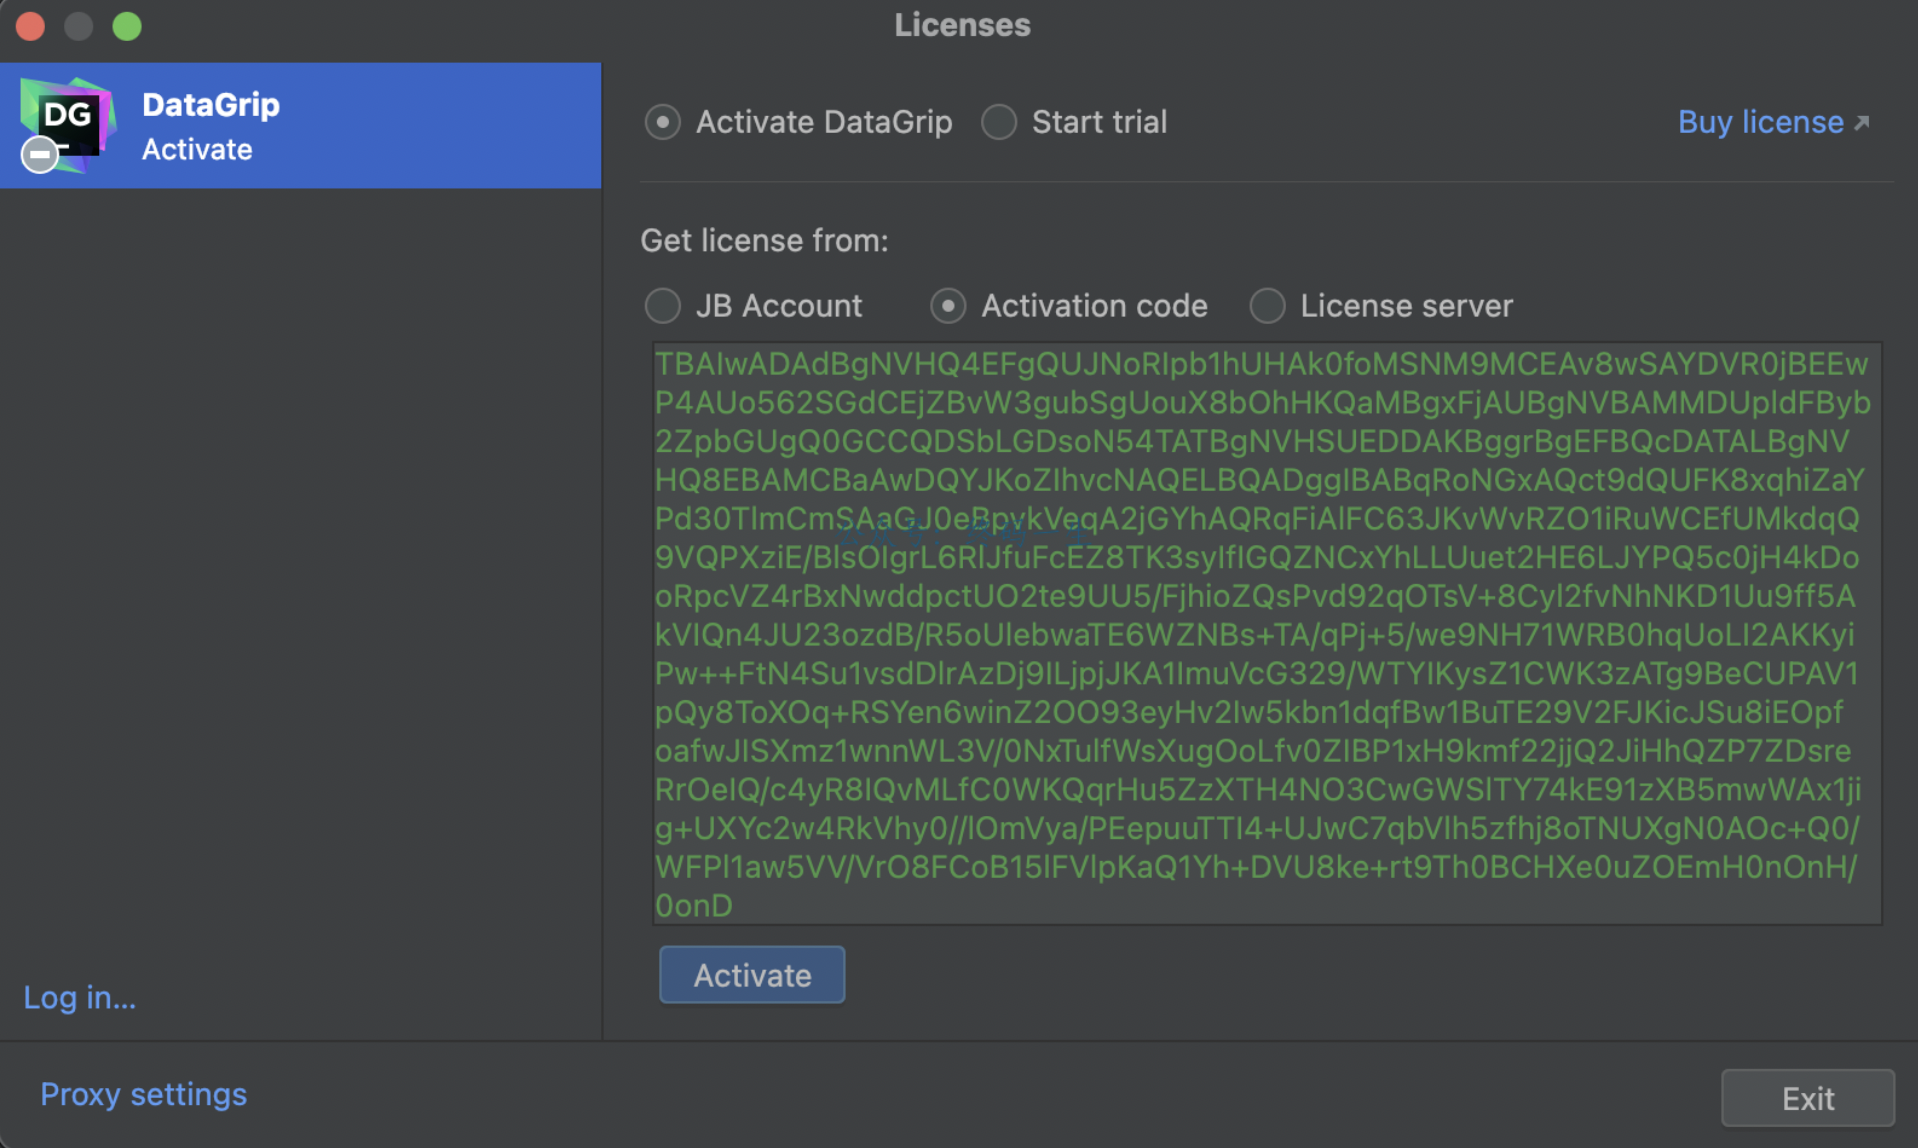Screen dimensions: 1918x1148
Task: Open Proxy settings link
Action: coord(143,1094)
